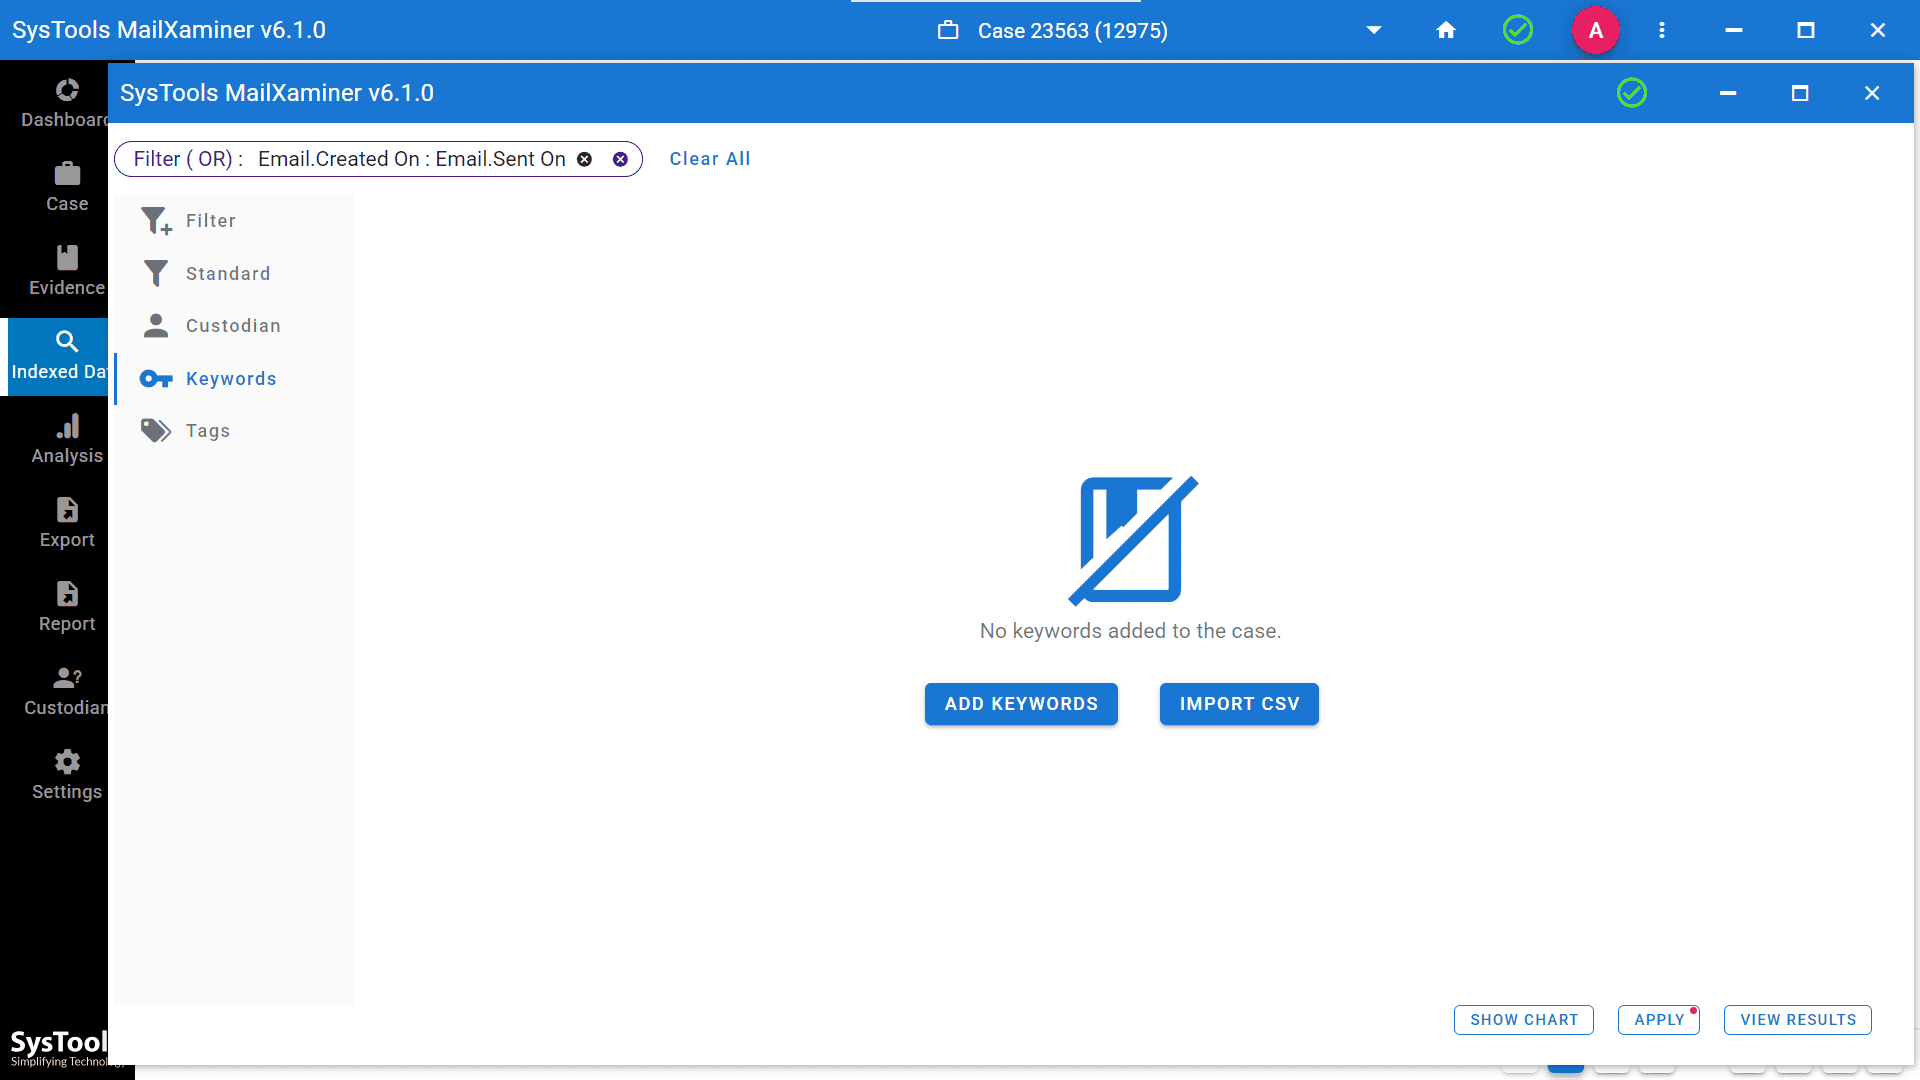Viewport: 1920px width, 1080px height.
Task: Click briefcase icon beside Case 23563
Action: (948, 30)
